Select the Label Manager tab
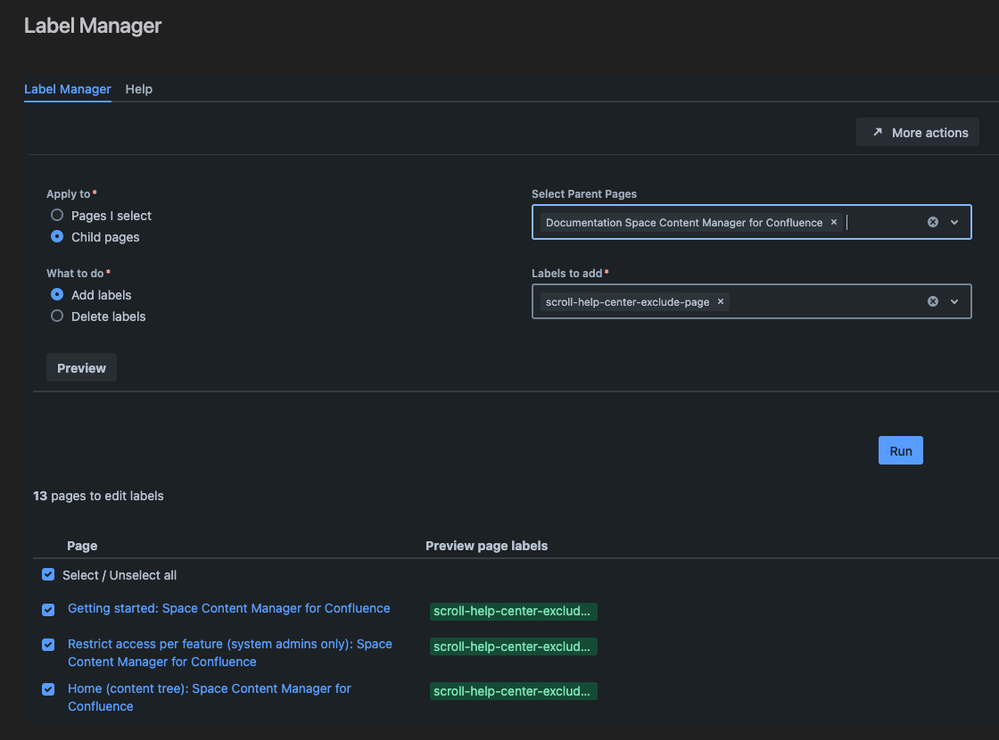This screenshot has width=999, height=740. [67, 89]
